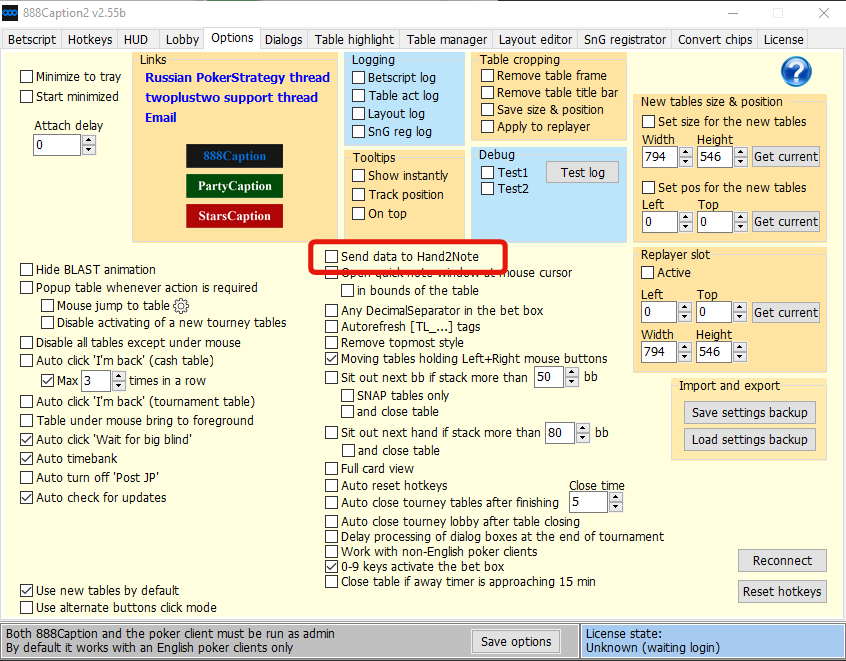Image resolution: width=846 pixels, height=661 pixels.
Task: Click the Reset hotkeys button
Action: tap(782, 592)
